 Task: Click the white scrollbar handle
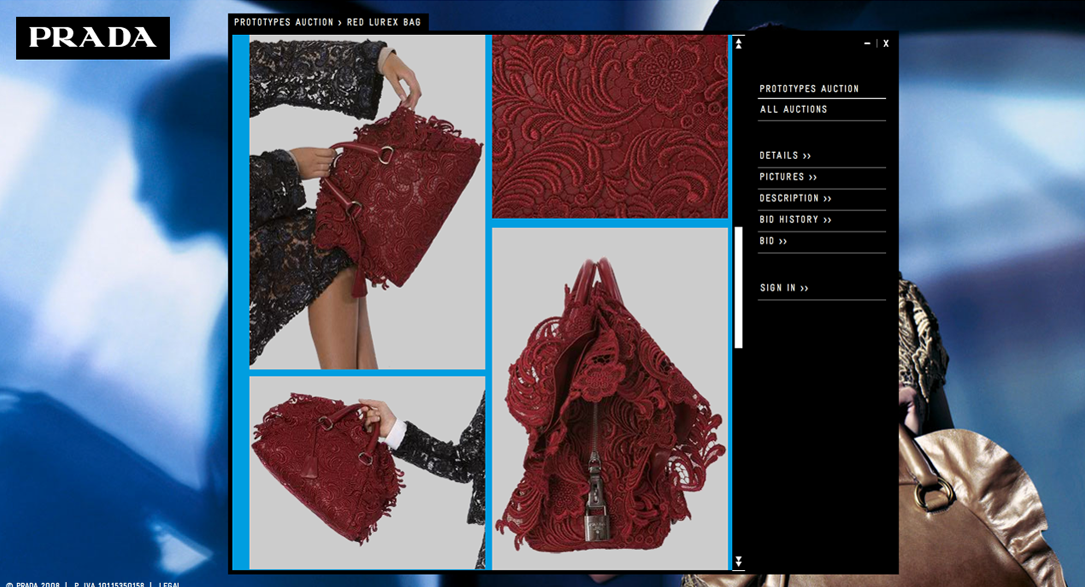click(738, 287)
